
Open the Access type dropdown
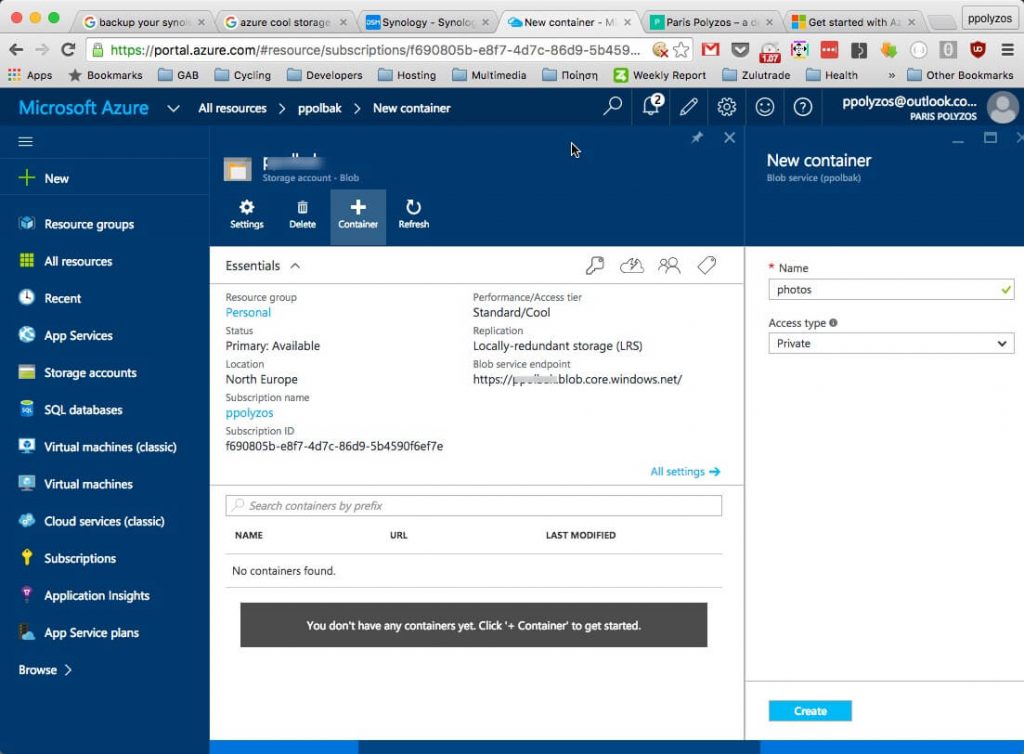891,343
